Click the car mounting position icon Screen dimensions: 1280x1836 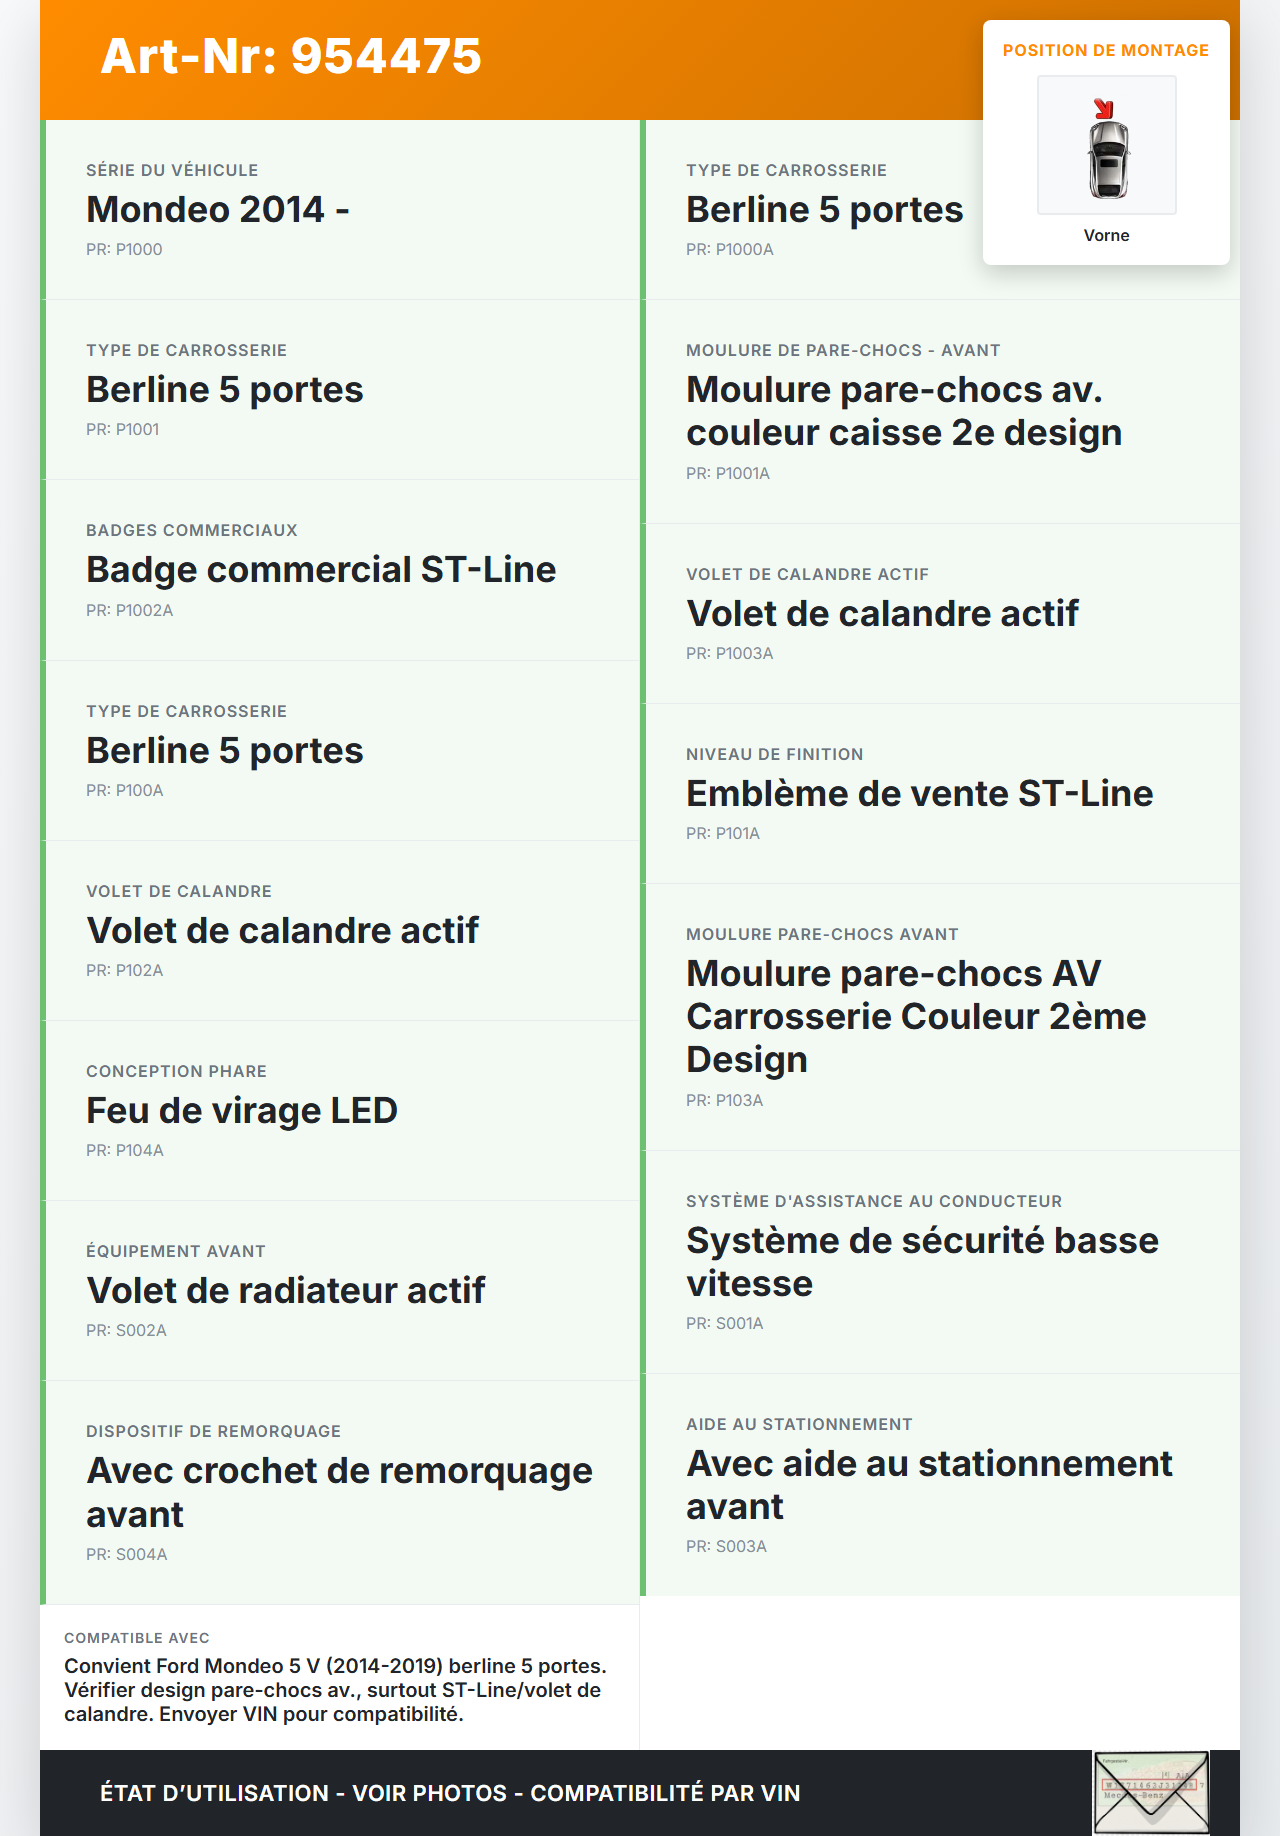pyautogui.click(x=1107, y=146)
